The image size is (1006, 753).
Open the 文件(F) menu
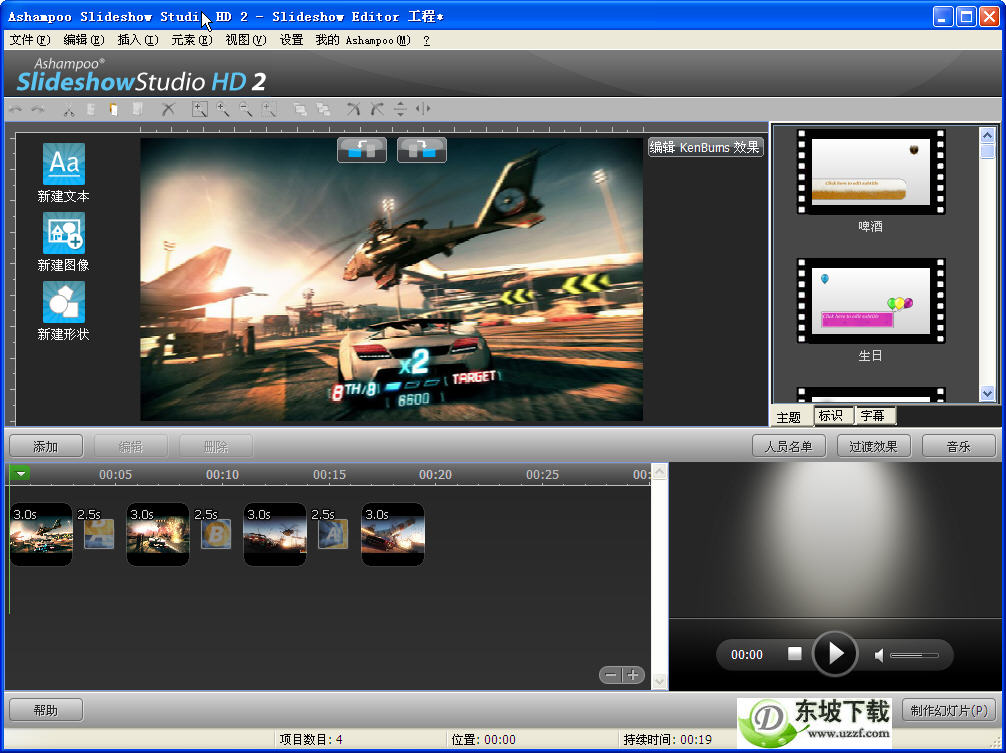point(30,40)
